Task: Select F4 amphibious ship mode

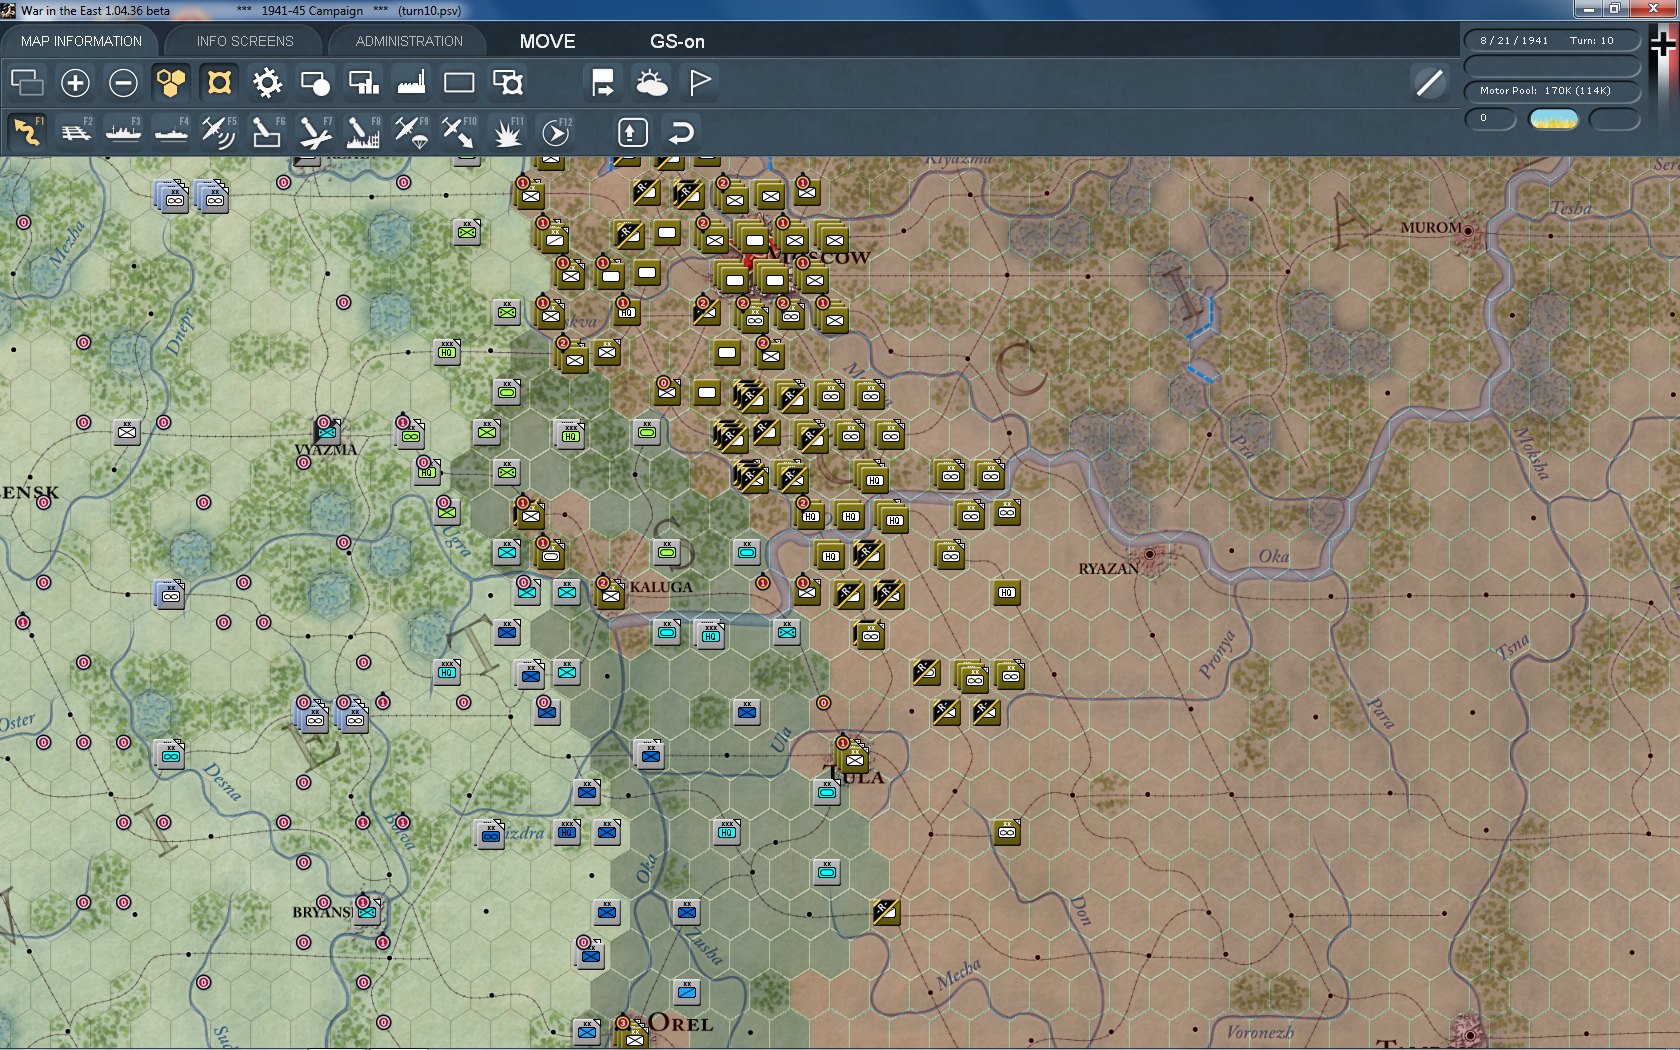Action: pos(172,132)
